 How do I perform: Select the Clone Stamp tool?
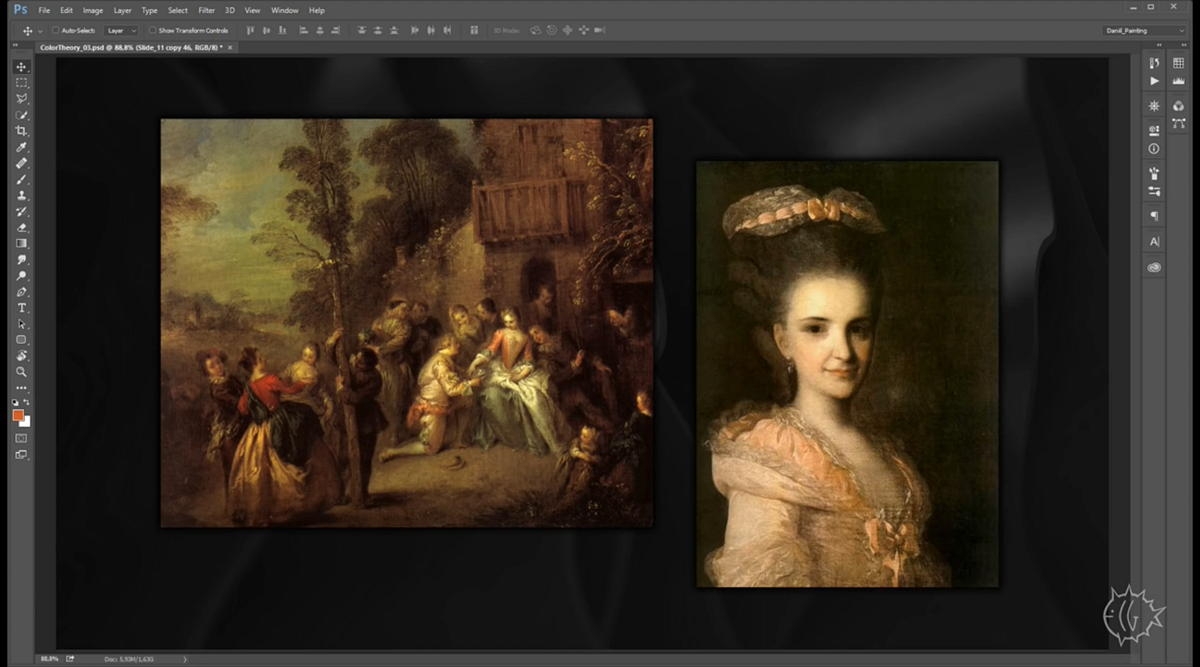point(21,195)
